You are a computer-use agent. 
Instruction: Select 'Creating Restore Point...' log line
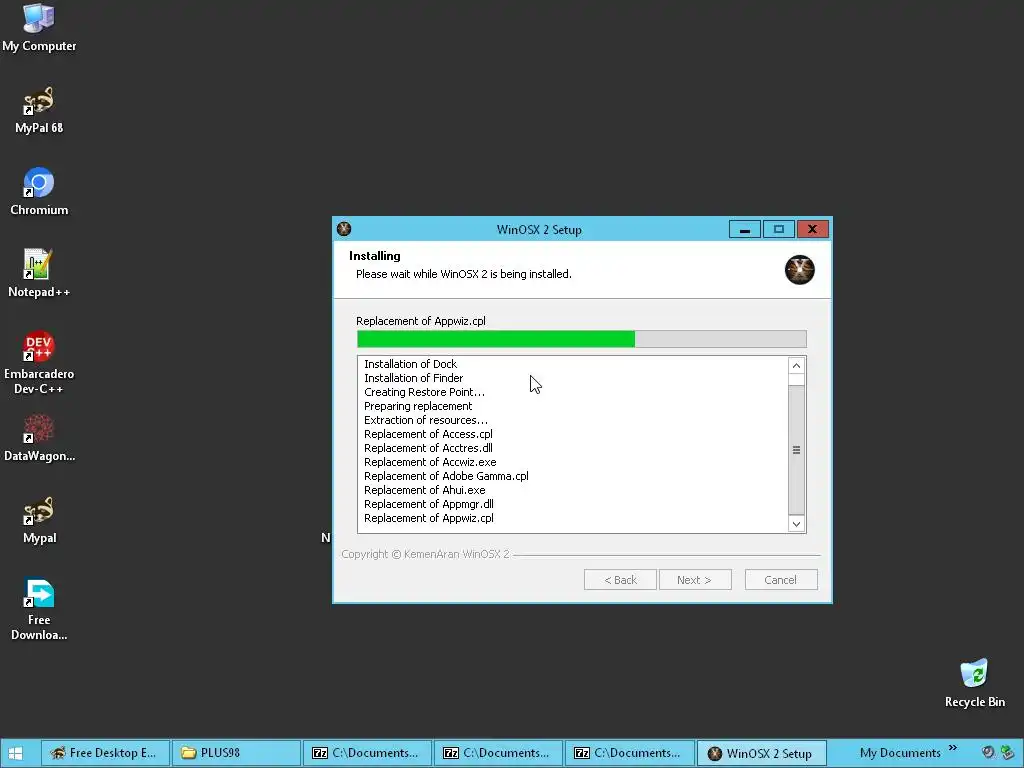click(x=424, y=392)
